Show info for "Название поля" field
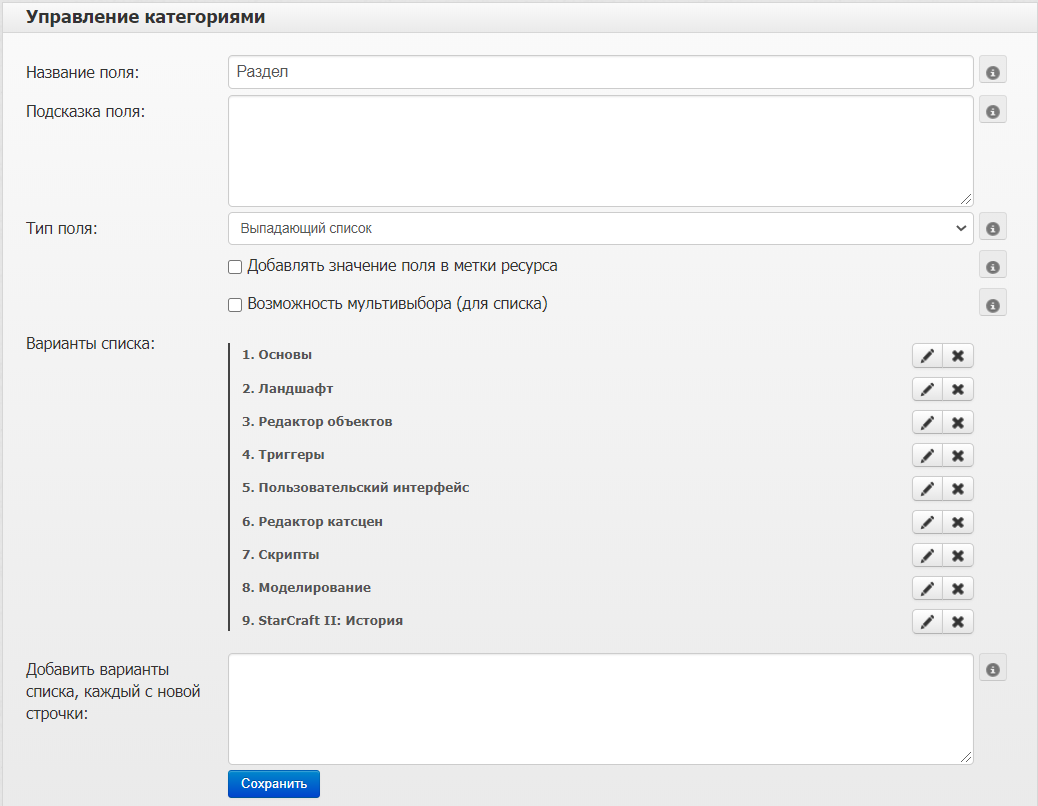 pos(992,72)
